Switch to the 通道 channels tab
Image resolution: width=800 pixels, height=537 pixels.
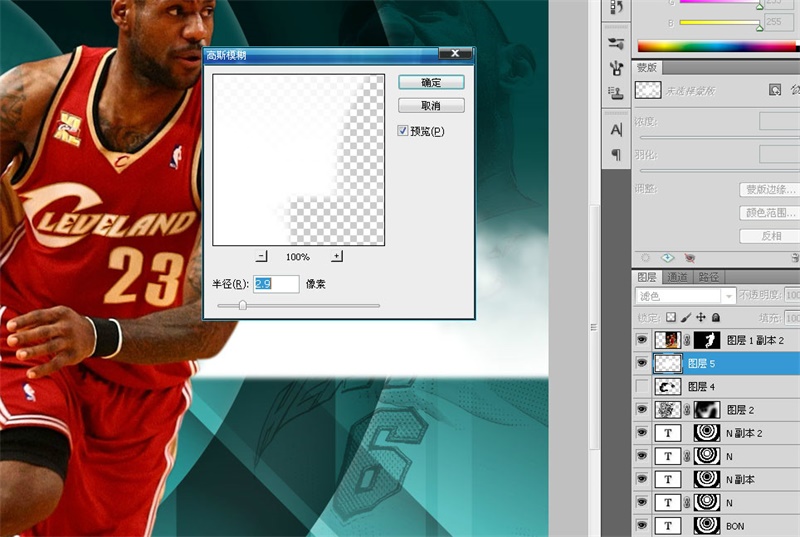678,277
